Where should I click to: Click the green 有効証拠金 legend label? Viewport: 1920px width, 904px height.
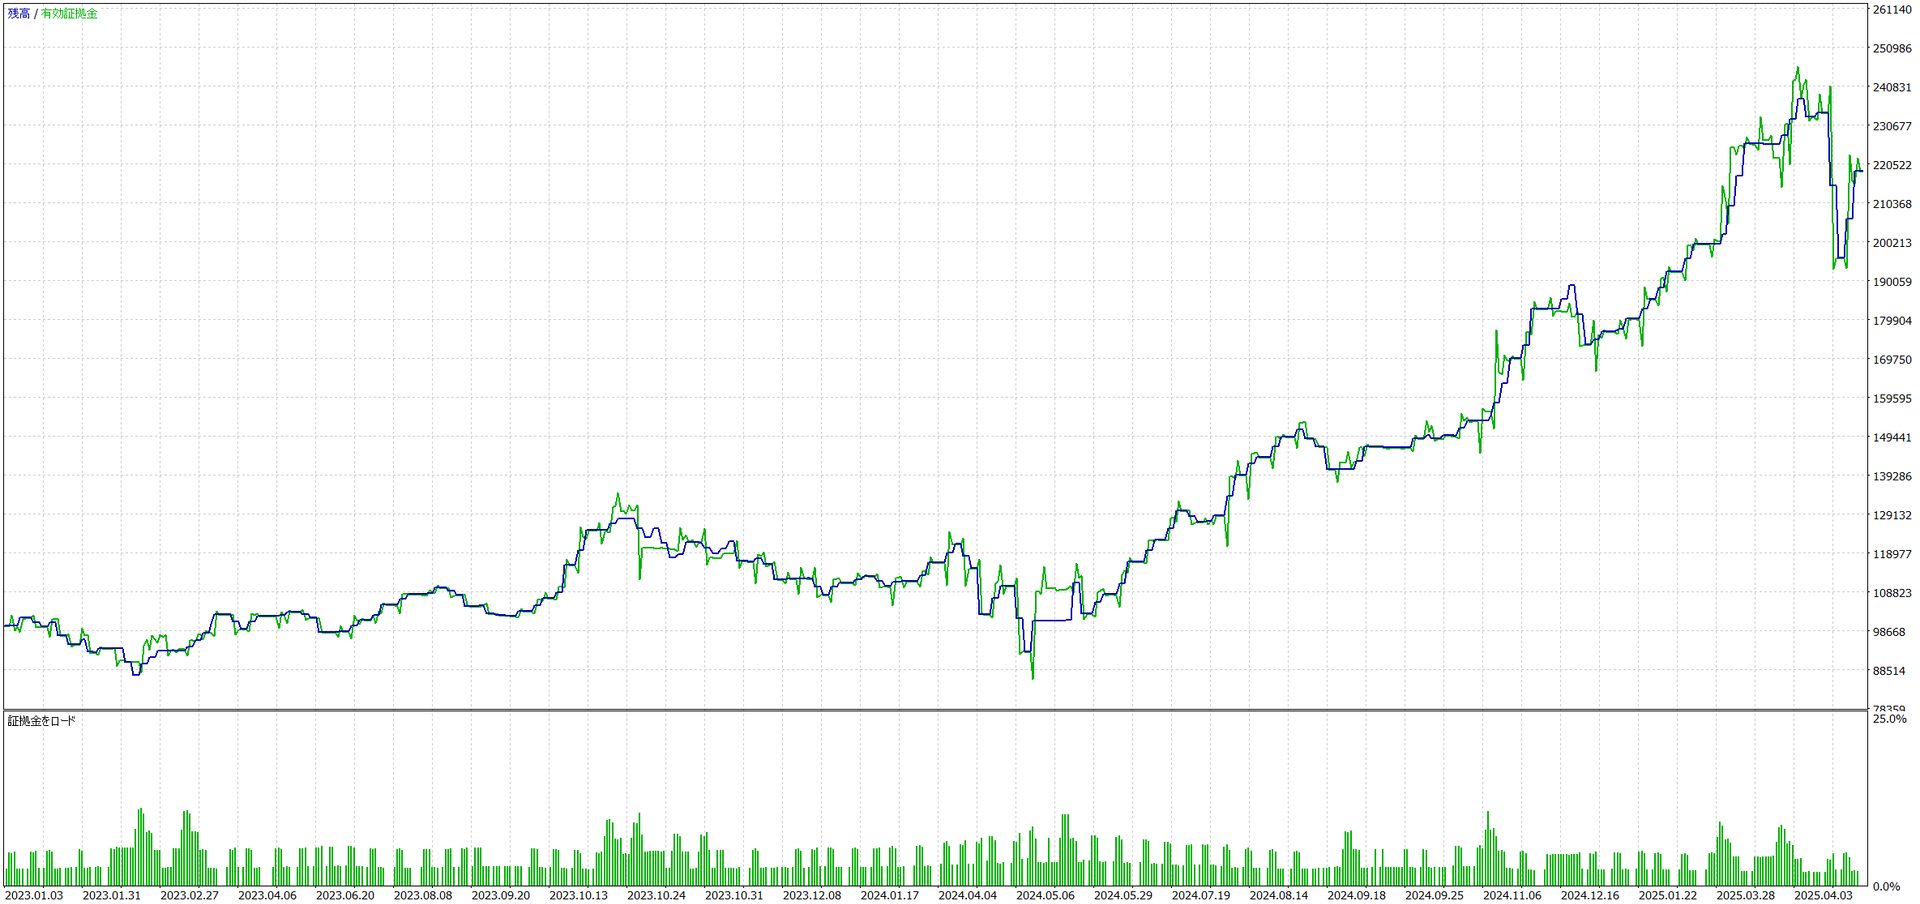click(x=69, y=14)
